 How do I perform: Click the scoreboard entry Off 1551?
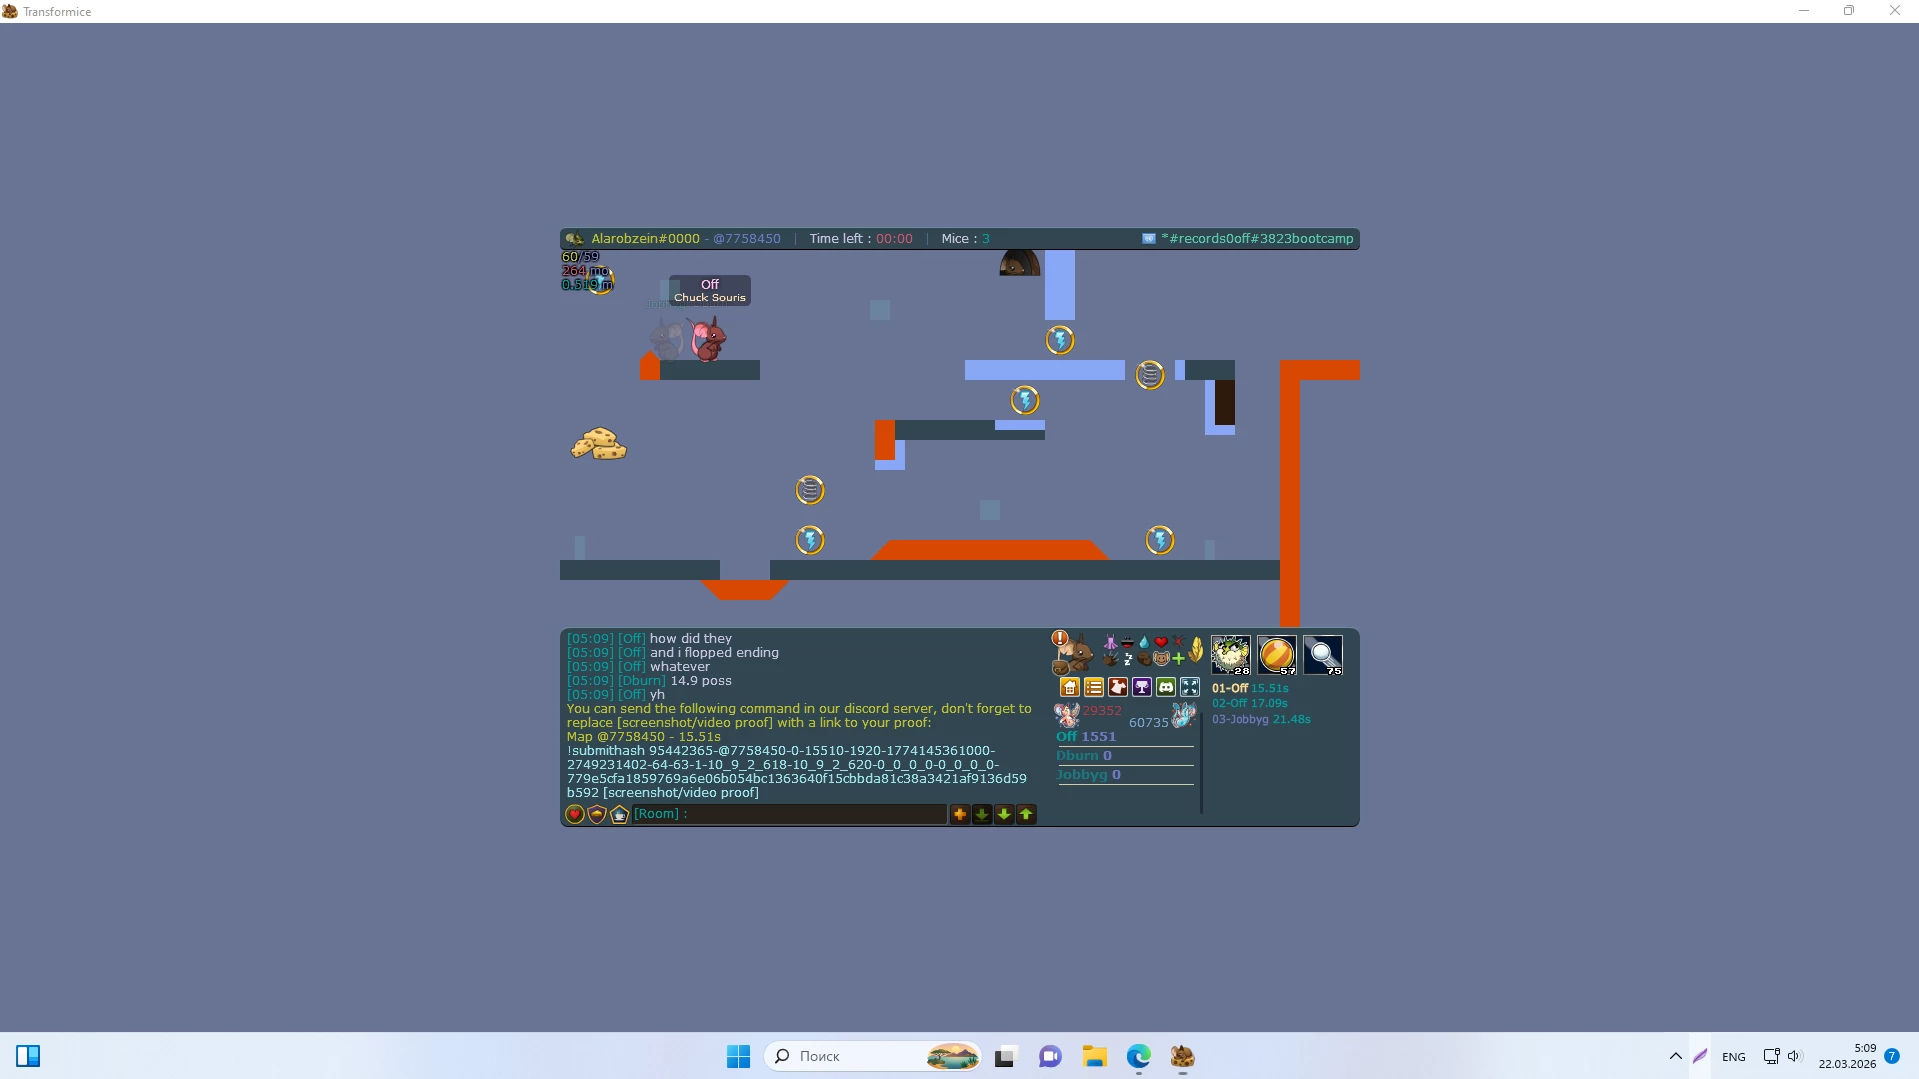tap(1086, 737)
